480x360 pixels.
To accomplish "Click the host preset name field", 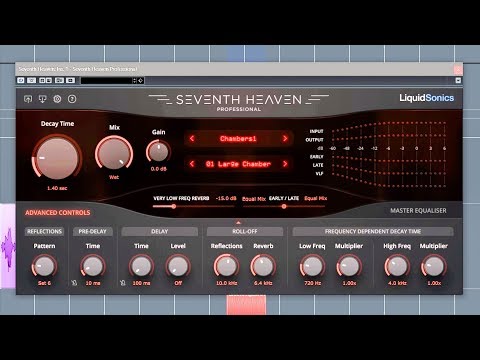I will pos(106,80).
